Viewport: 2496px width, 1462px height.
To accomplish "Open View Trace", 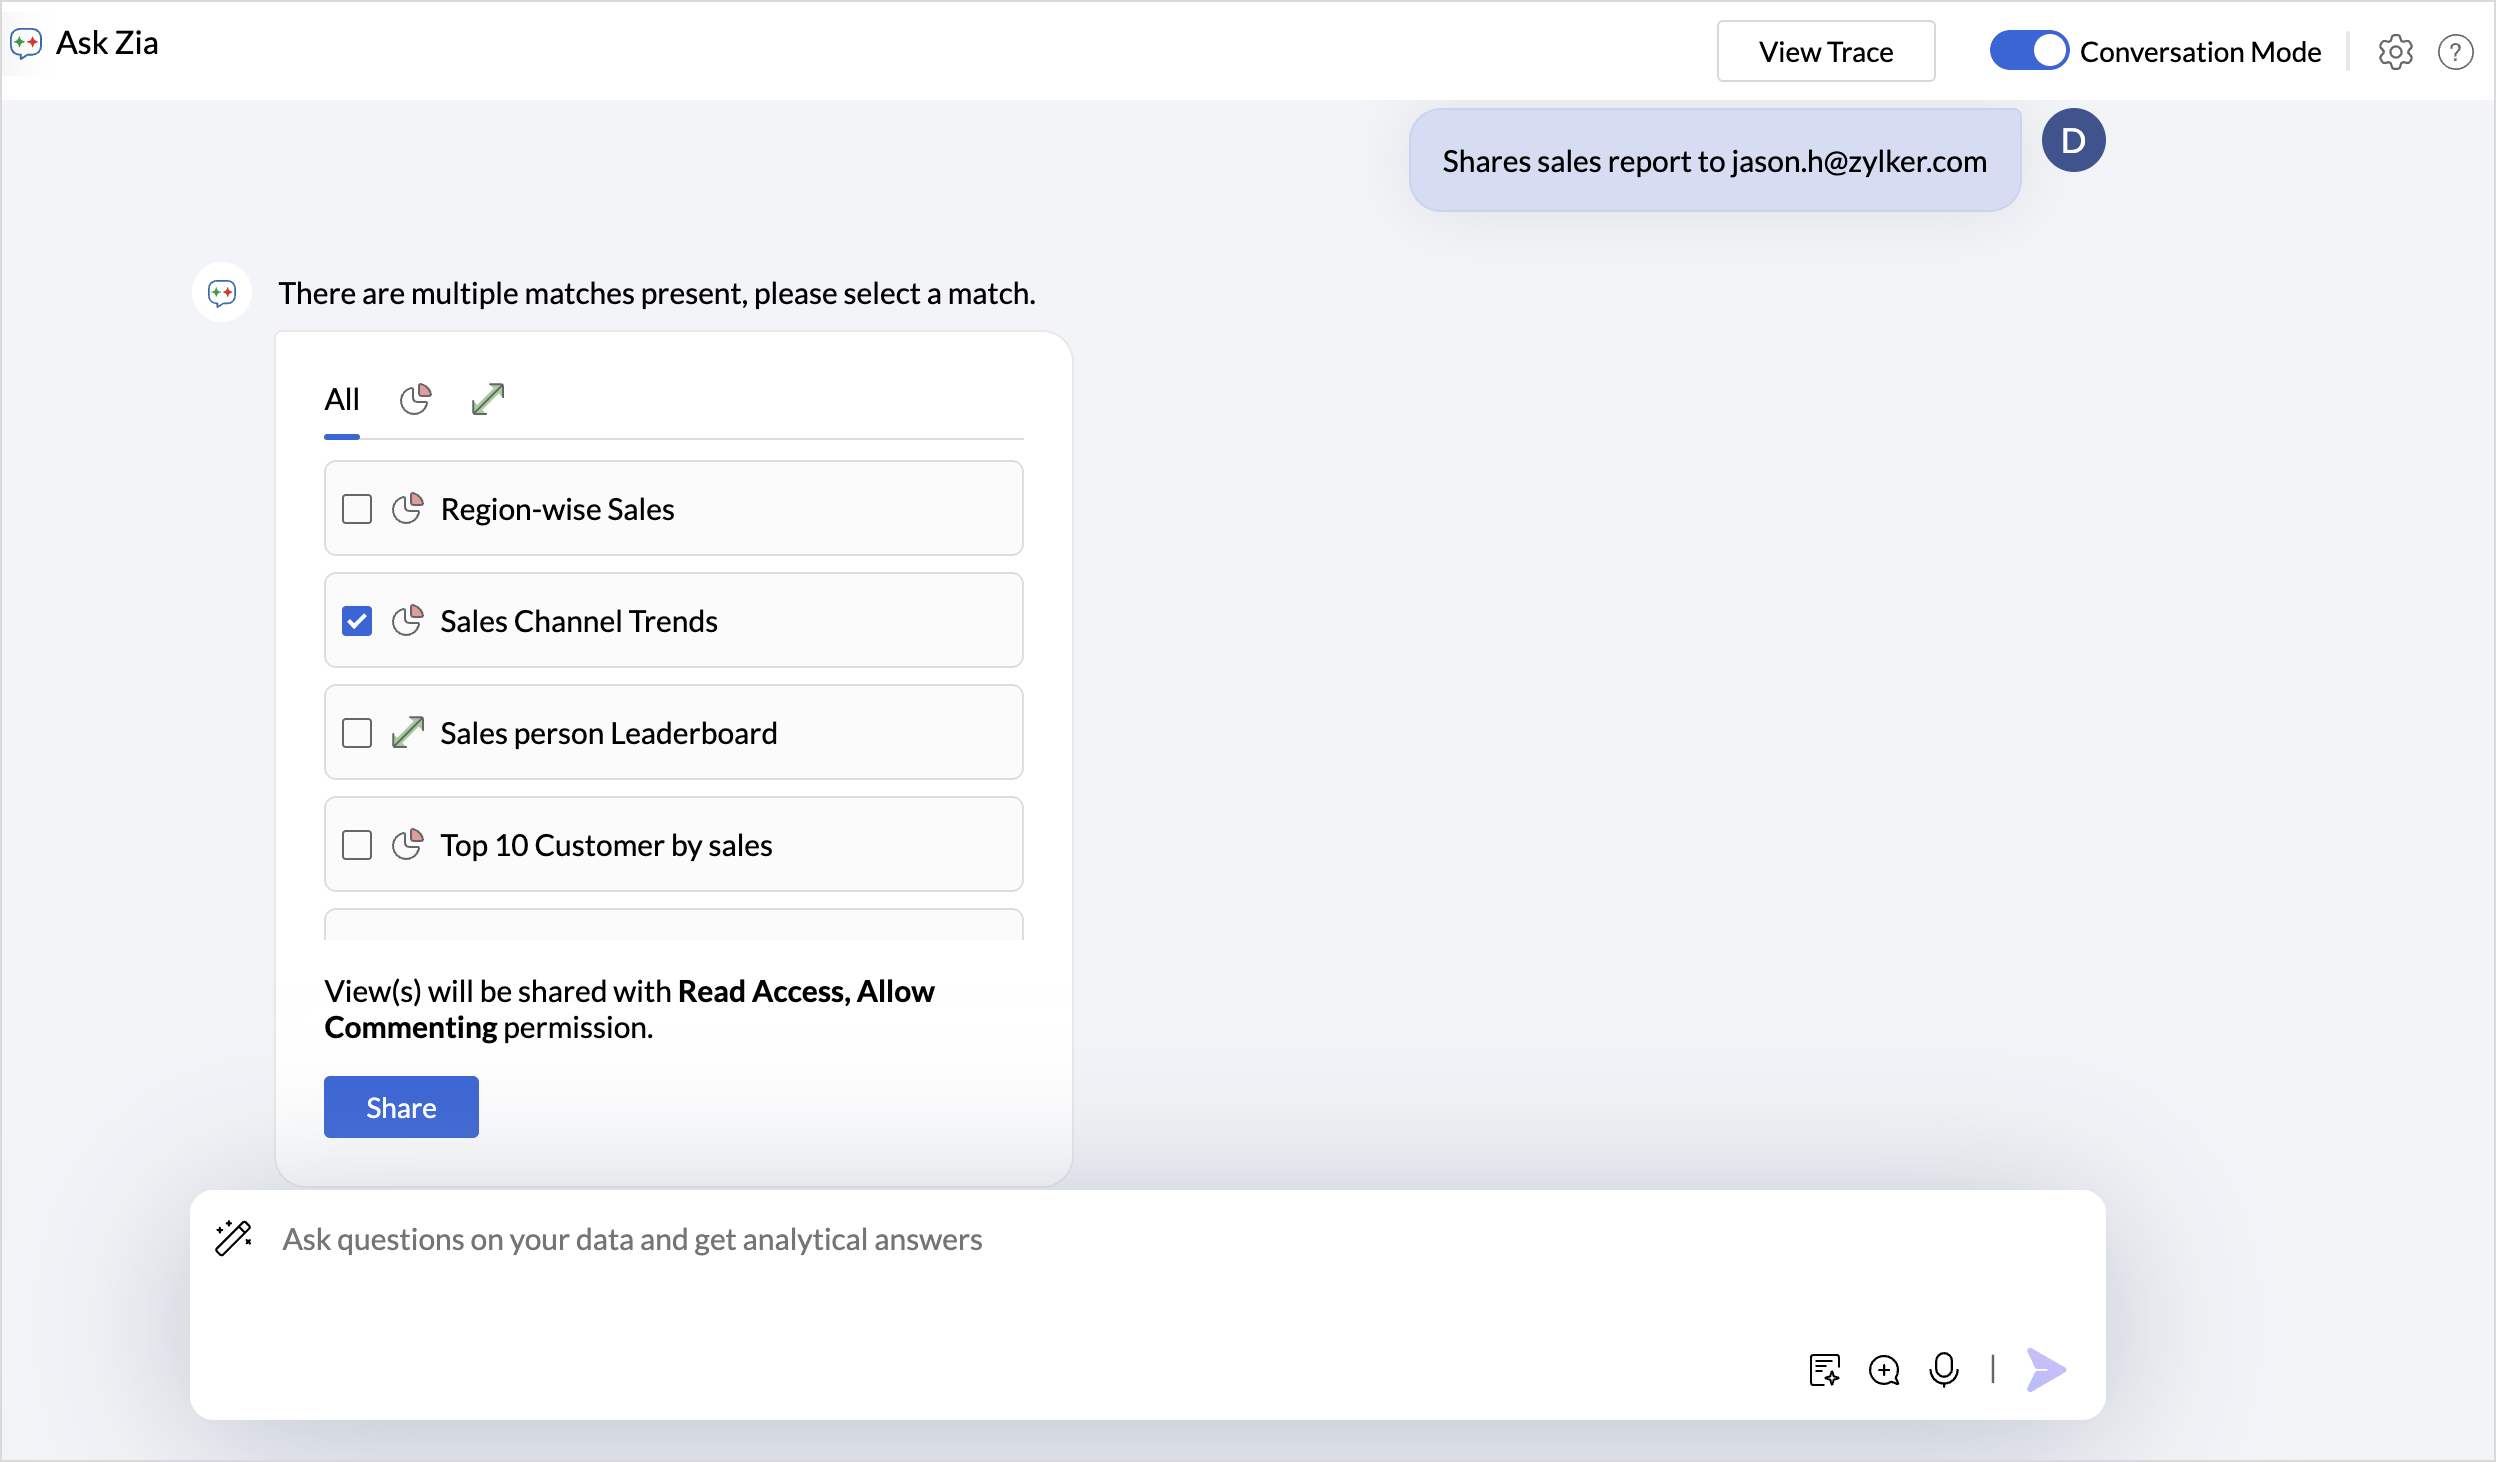I will tap(1825, 52).
